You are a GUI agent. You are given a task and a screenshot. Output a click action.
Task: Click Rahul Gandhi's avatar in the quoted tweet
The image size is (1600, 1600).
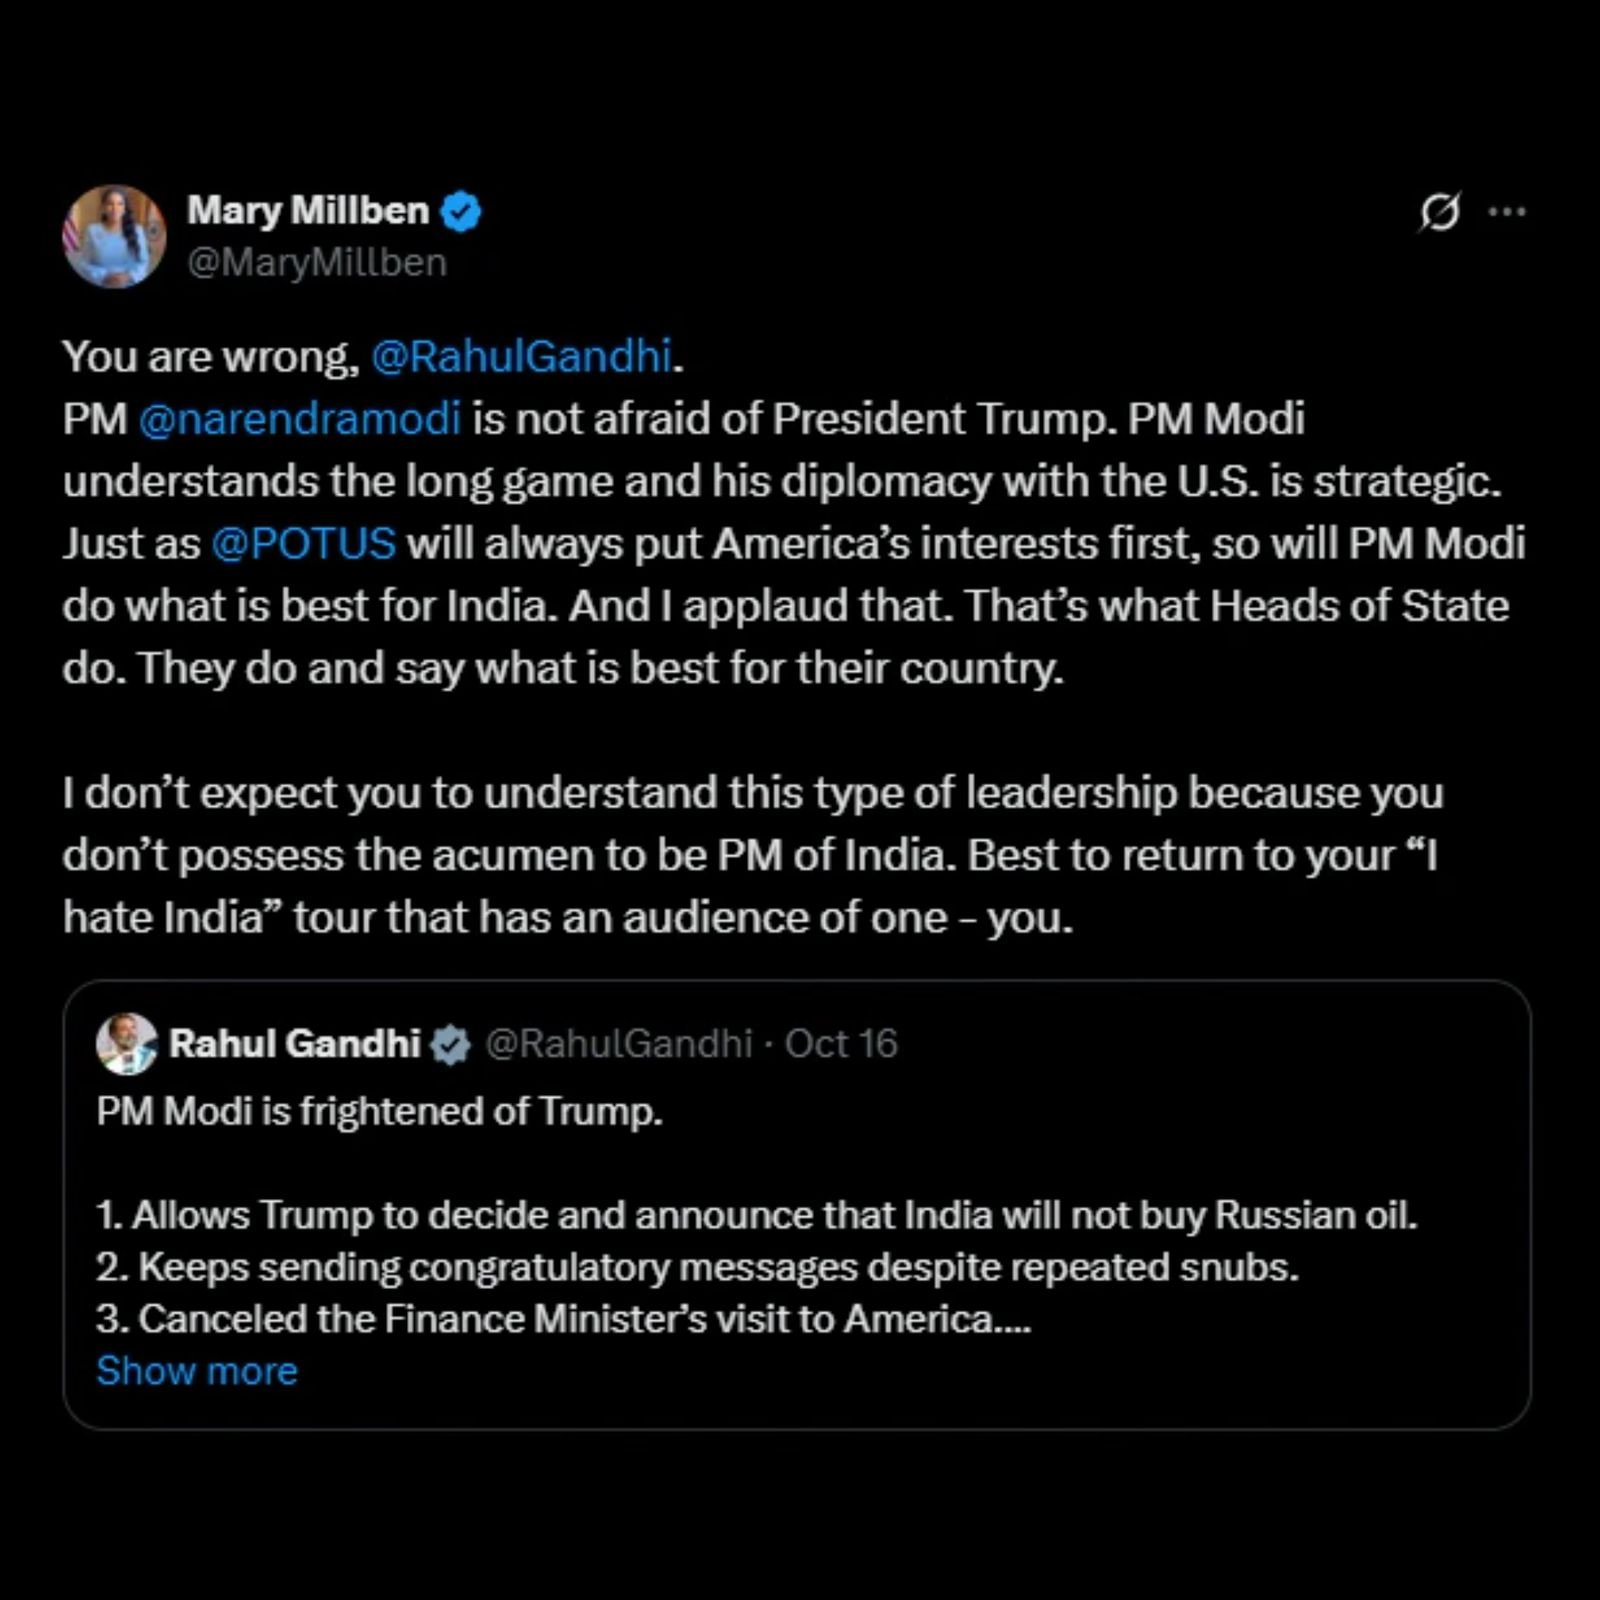[126, 1044]
